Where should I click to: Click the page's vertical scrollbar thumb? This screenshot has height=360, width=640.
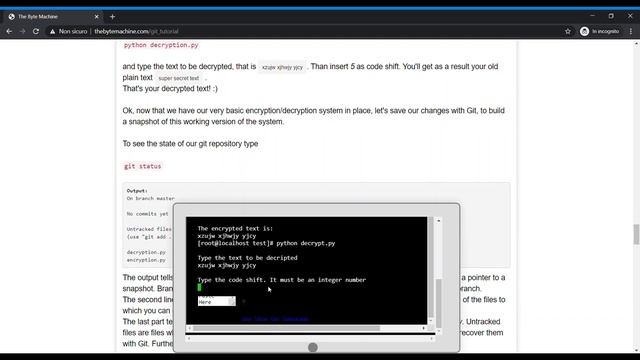[x=636, y=234]
